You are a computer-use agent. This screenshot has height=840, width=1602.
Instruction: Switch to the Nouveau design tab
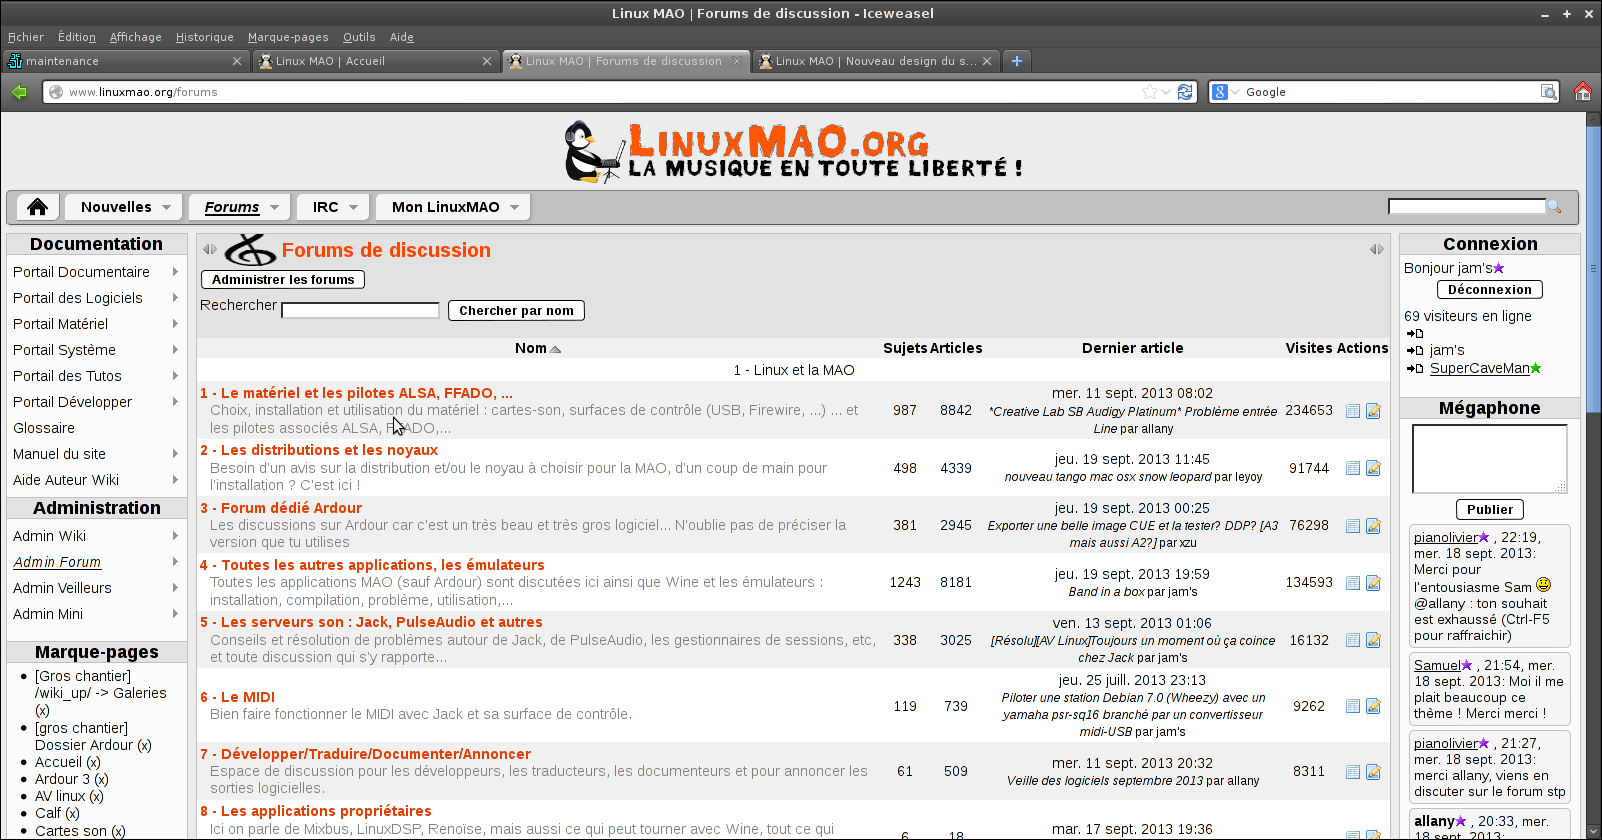point(875,61)
